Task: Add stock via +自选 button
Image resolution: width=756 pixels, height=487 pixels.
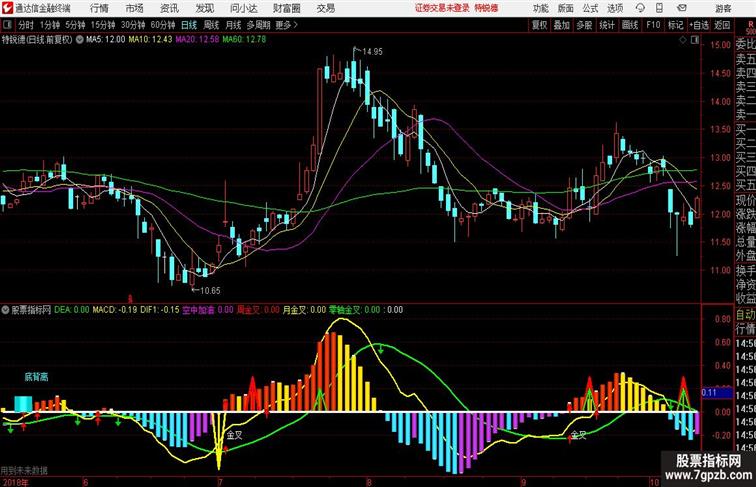Action: tap(699, 25)
